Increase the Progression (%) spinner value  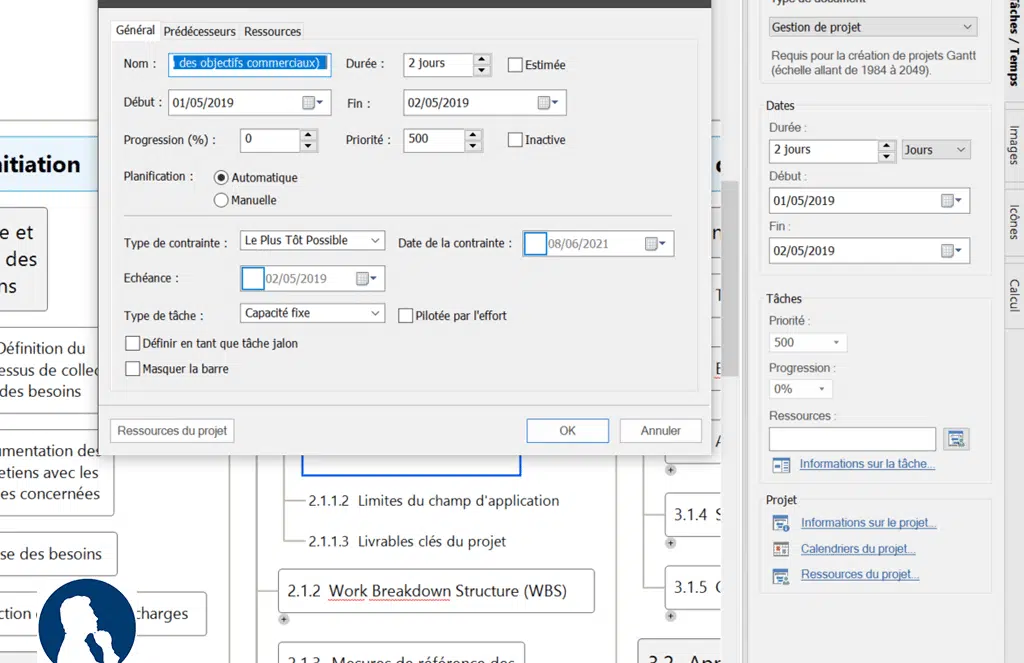(x=308, y=134)
